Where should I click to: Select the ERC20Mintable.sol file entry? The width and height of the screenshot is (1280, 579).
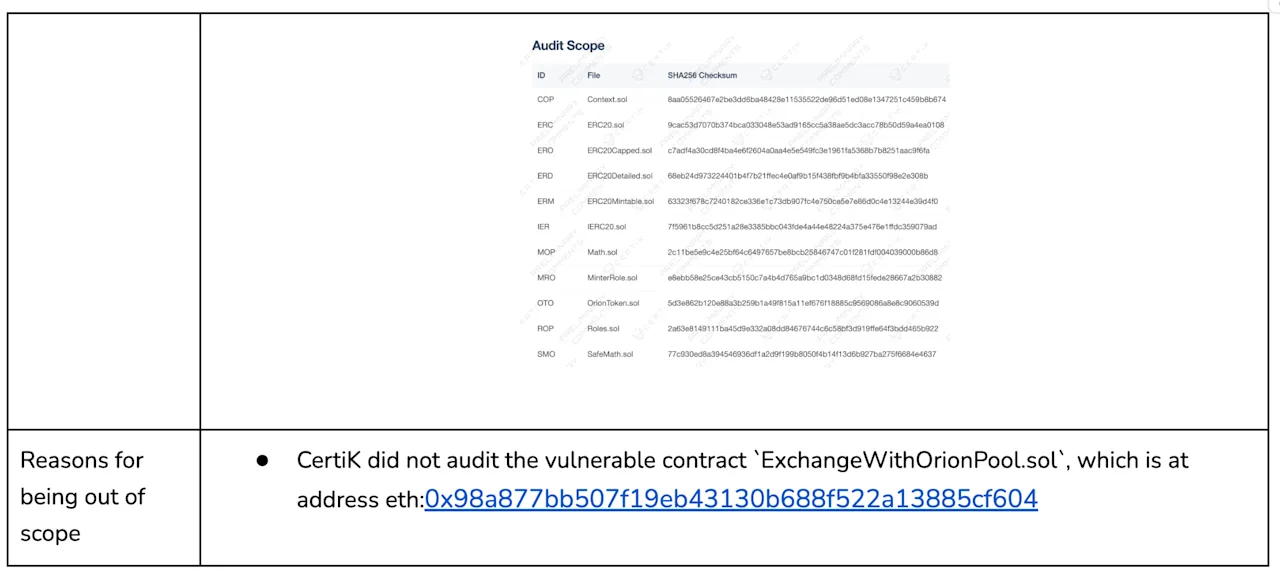click(620, 201)
